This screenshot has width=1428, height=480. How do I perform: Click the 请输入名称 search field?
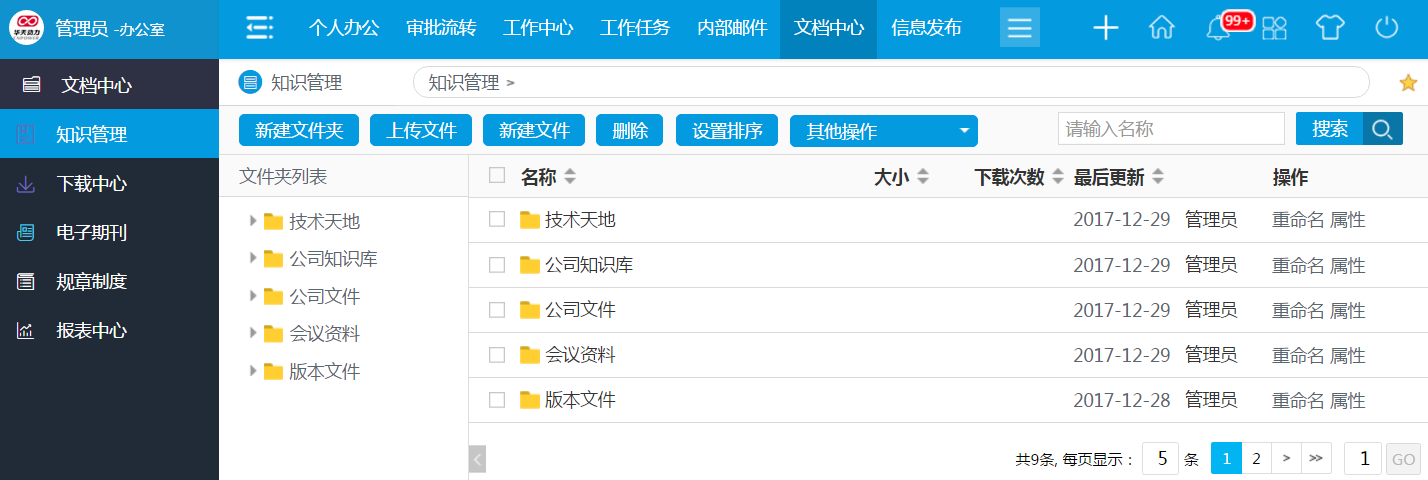coord(1171,129)
